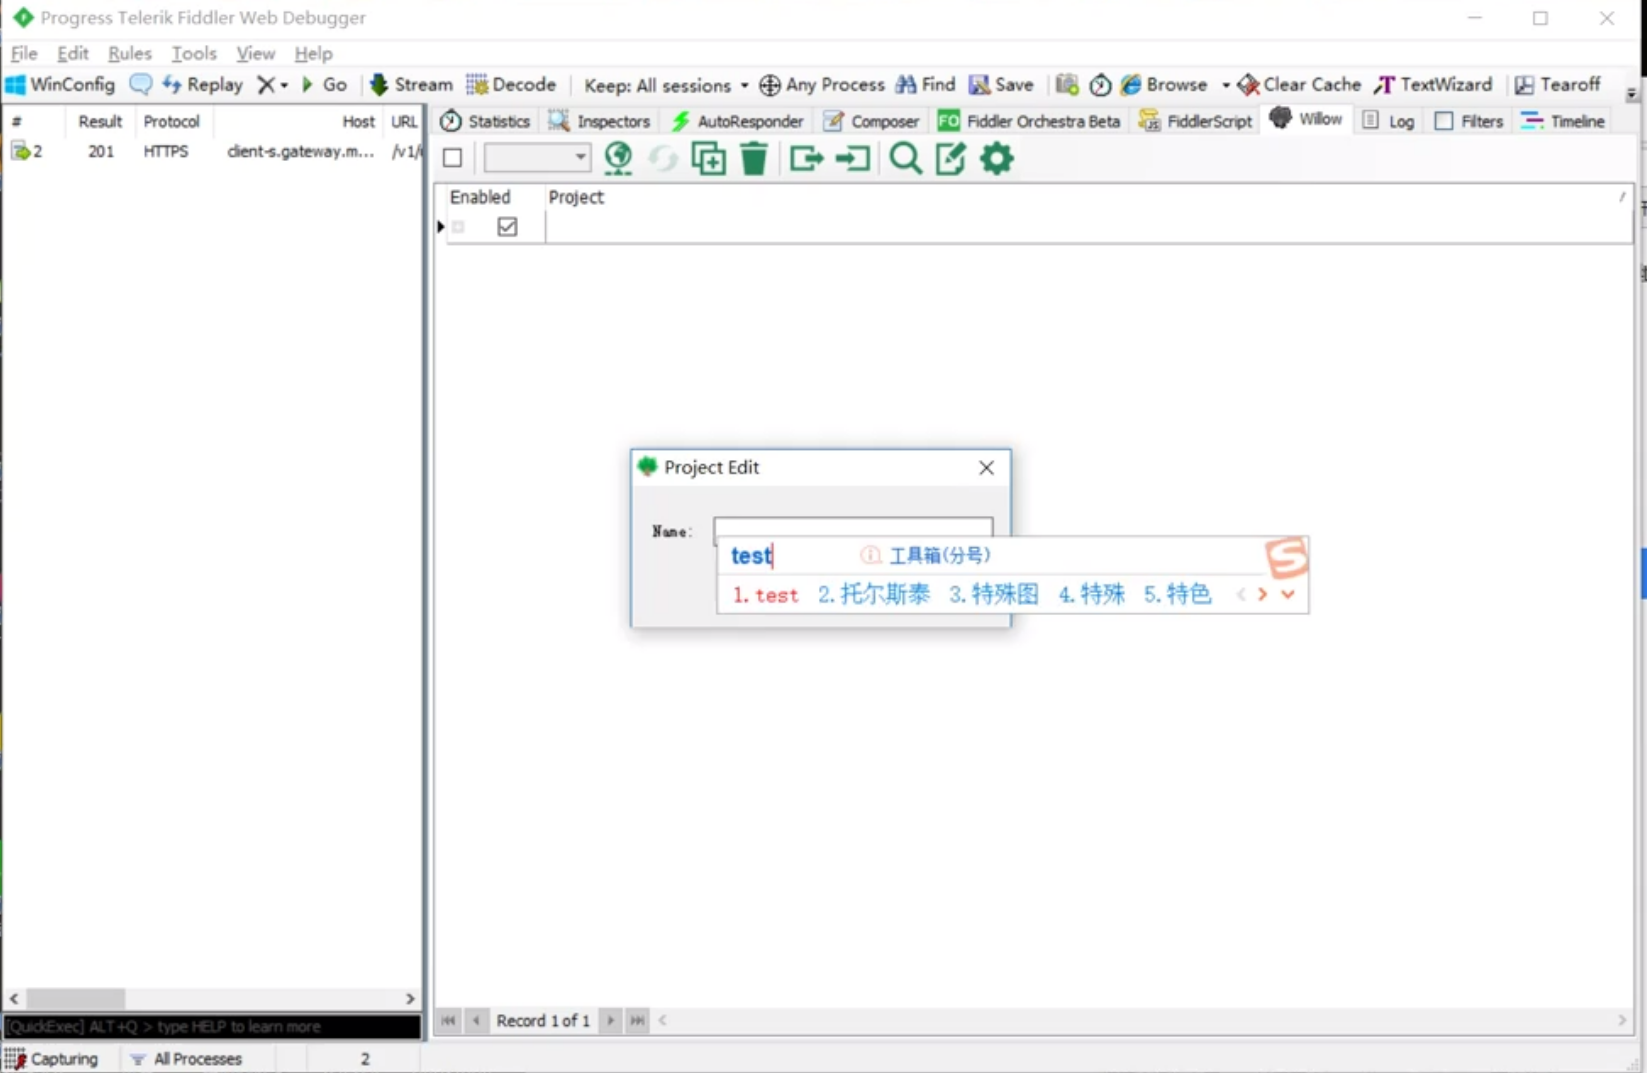Click the 工具箱(分号) toolbox hint
The image size is (1647, 1073).
926,555
